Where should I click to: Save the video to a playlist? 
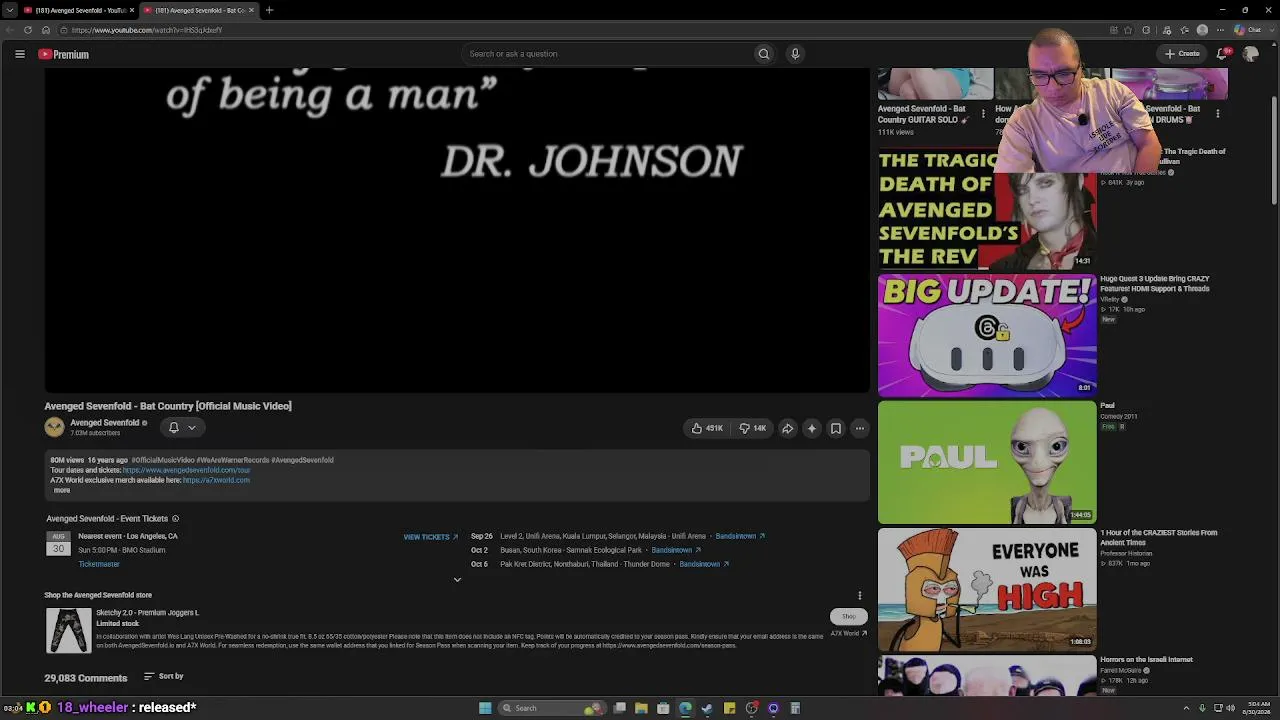point(836,428)
